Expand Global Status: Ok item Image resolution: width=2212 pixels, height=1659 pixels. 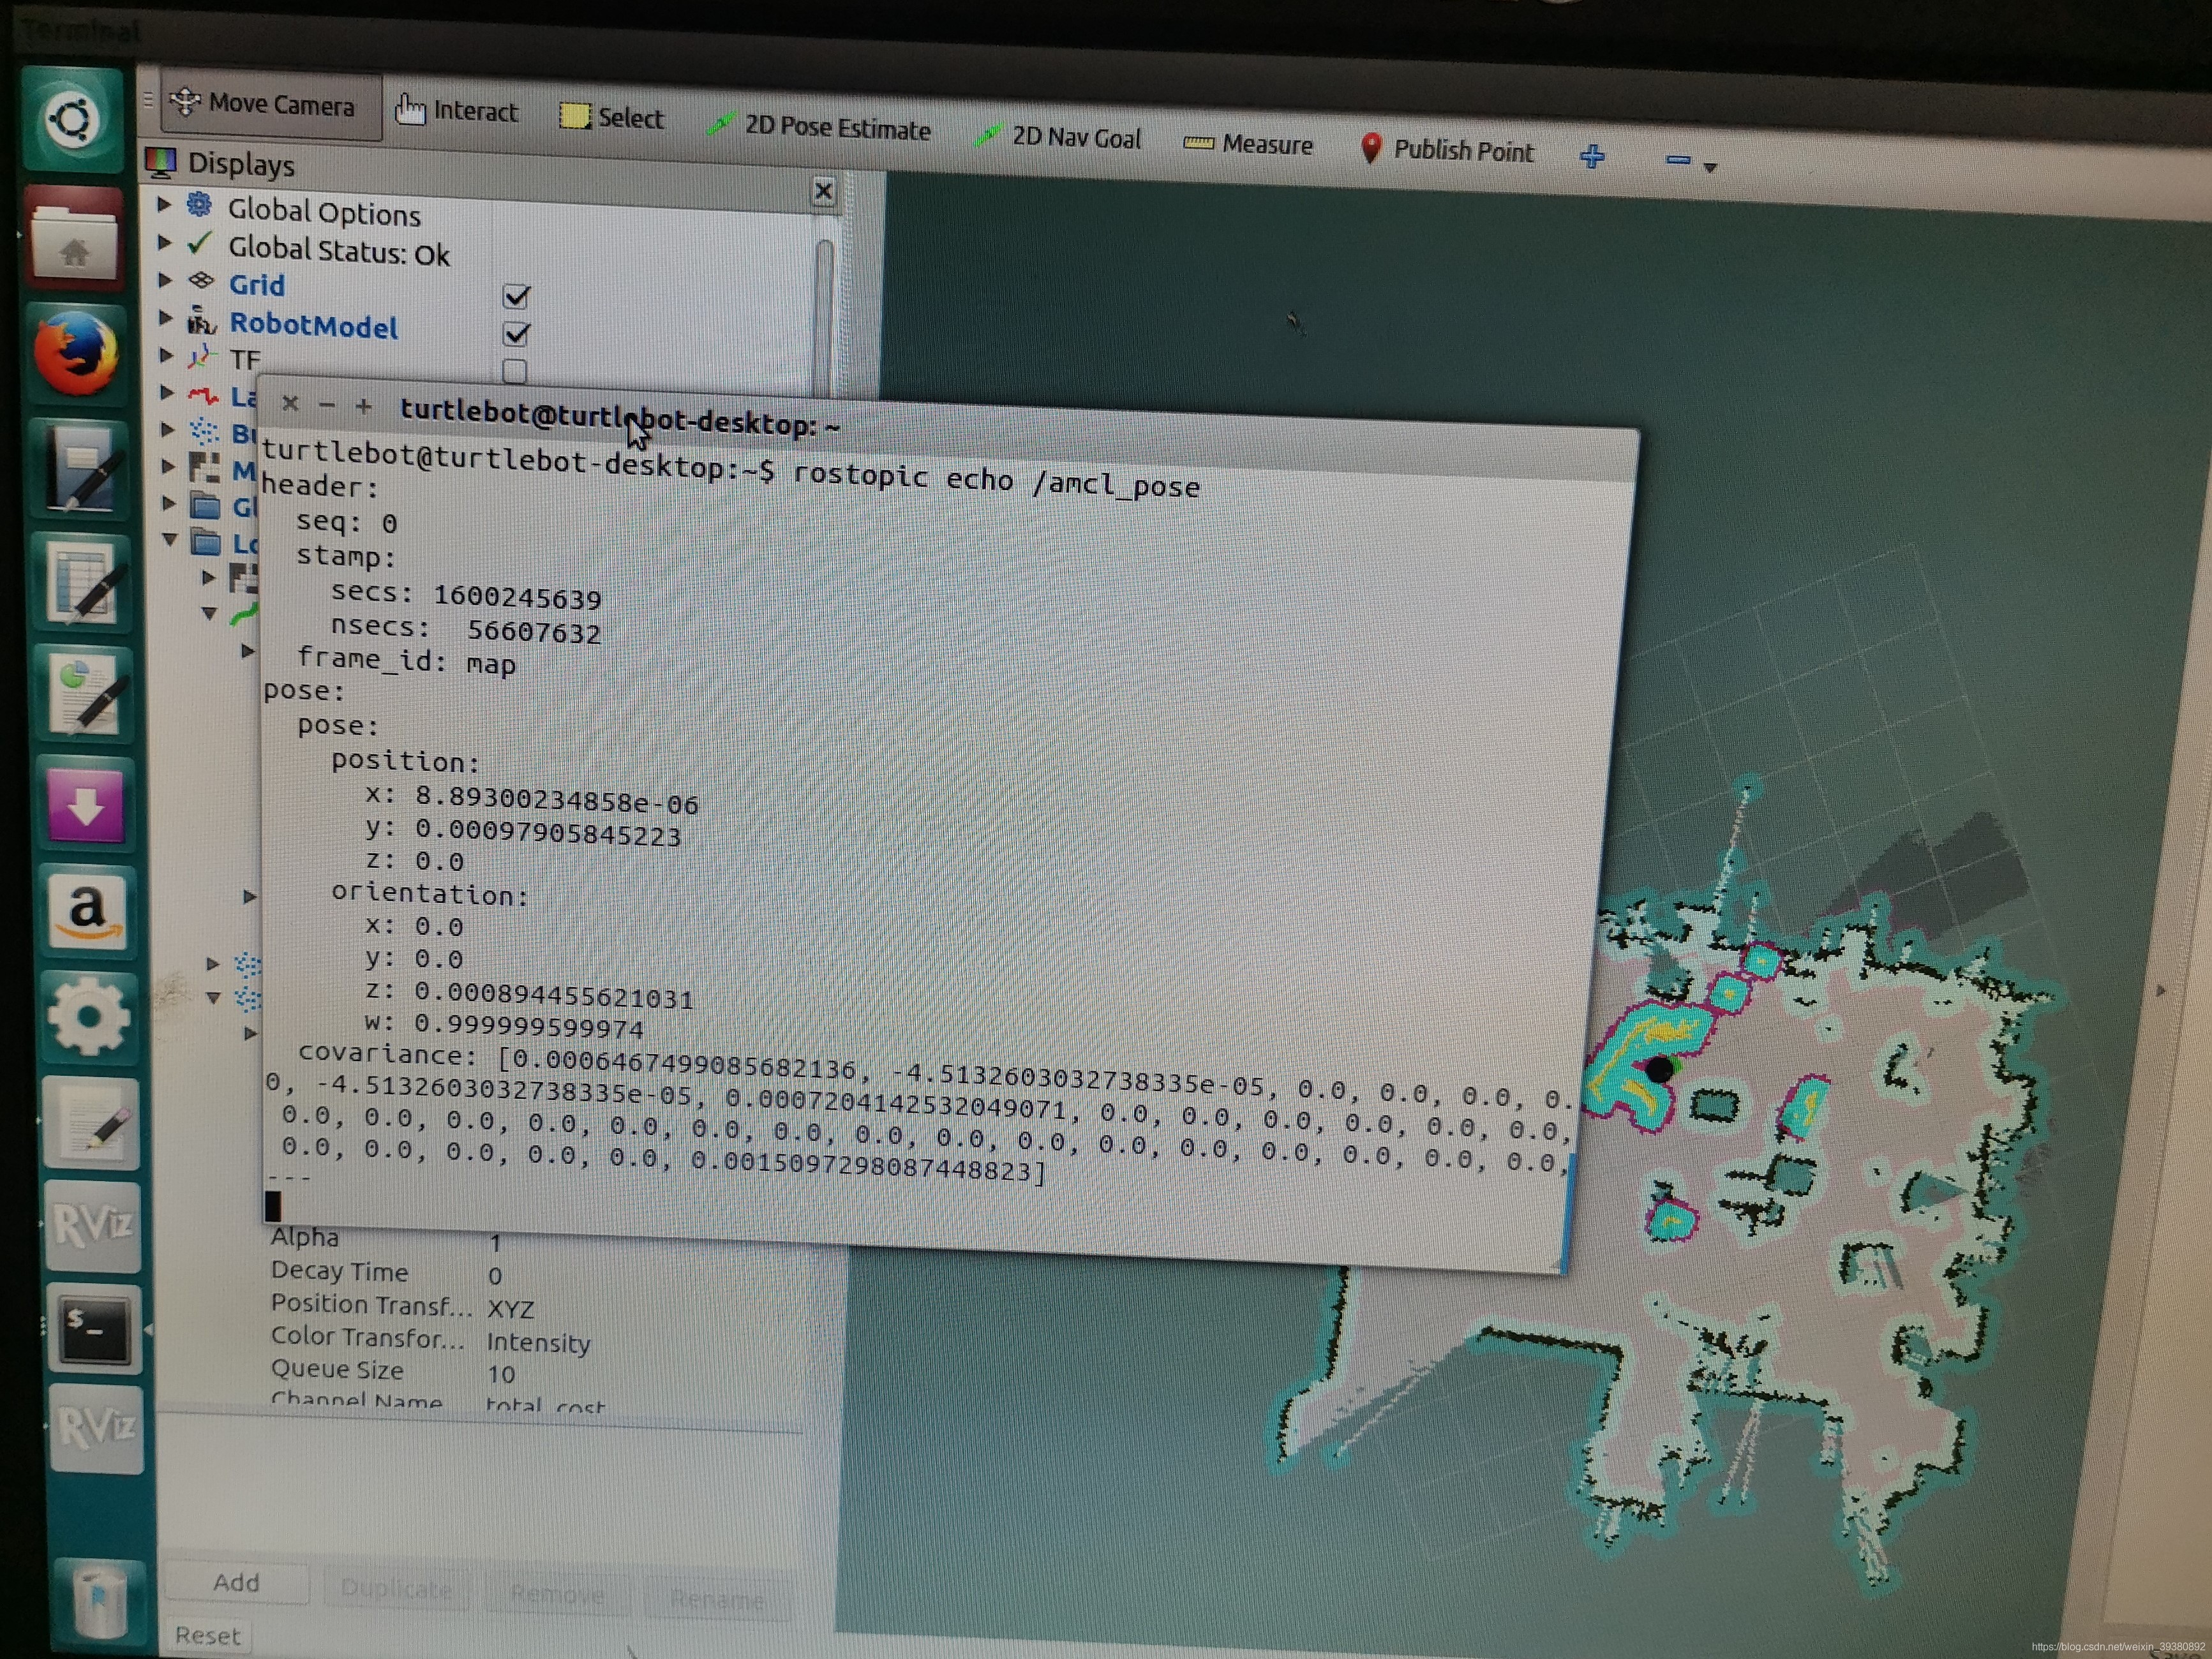tap(164, 243)
